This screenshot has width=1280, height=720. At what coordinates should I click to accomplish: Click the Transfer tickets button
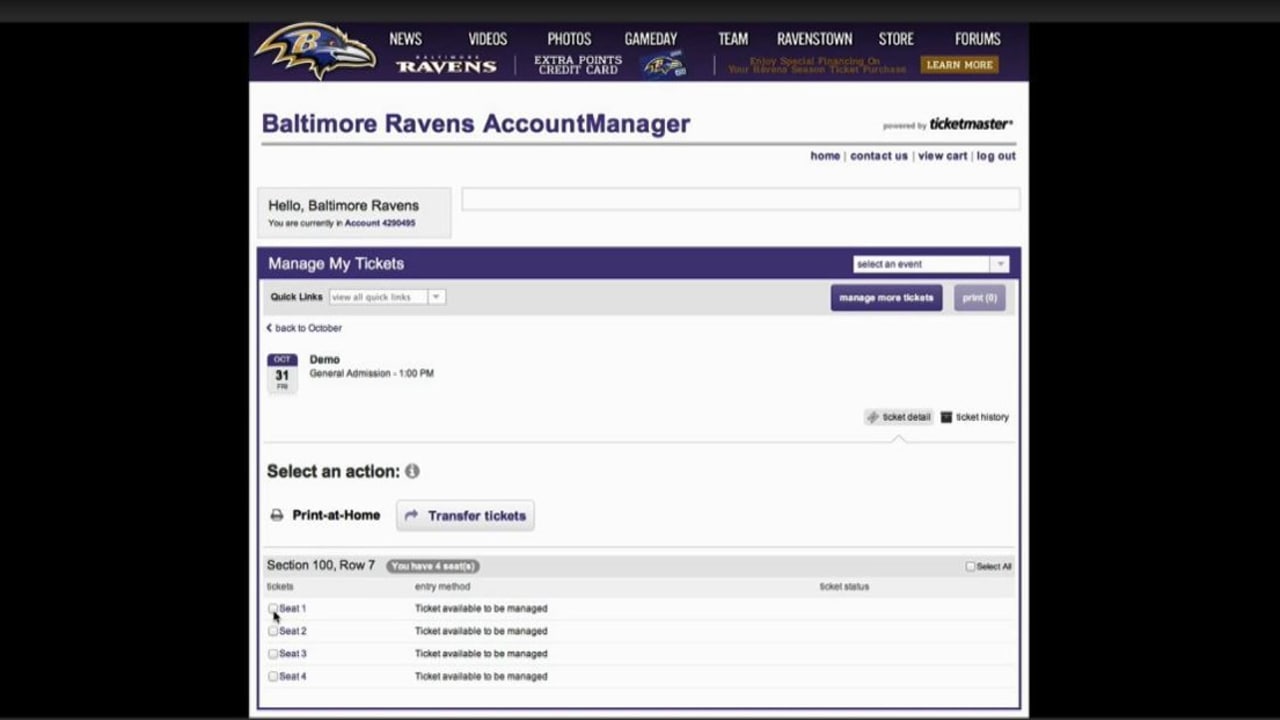pyautogui.click(x=466, y=516)
